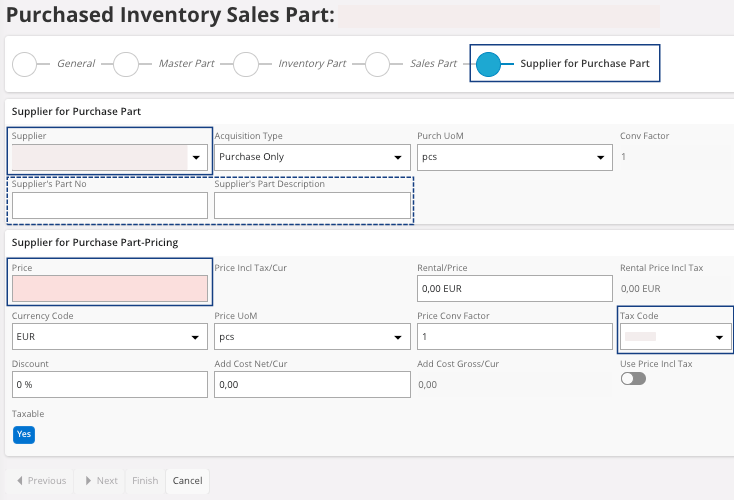
Task: Click the Discount percentage field
Action: tap(110, 384)
